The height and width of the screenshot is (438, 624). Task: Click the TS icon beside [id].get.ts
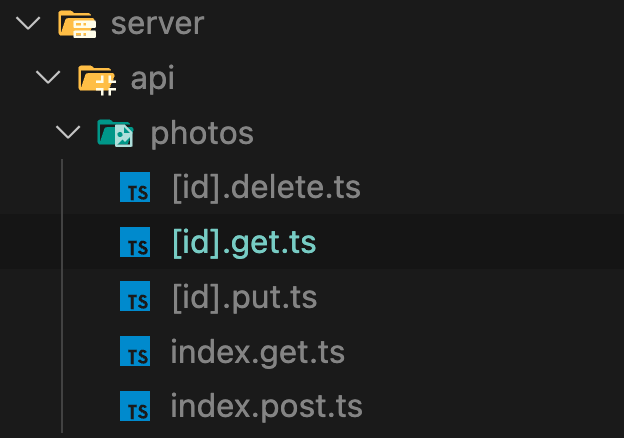click(134, 242)
